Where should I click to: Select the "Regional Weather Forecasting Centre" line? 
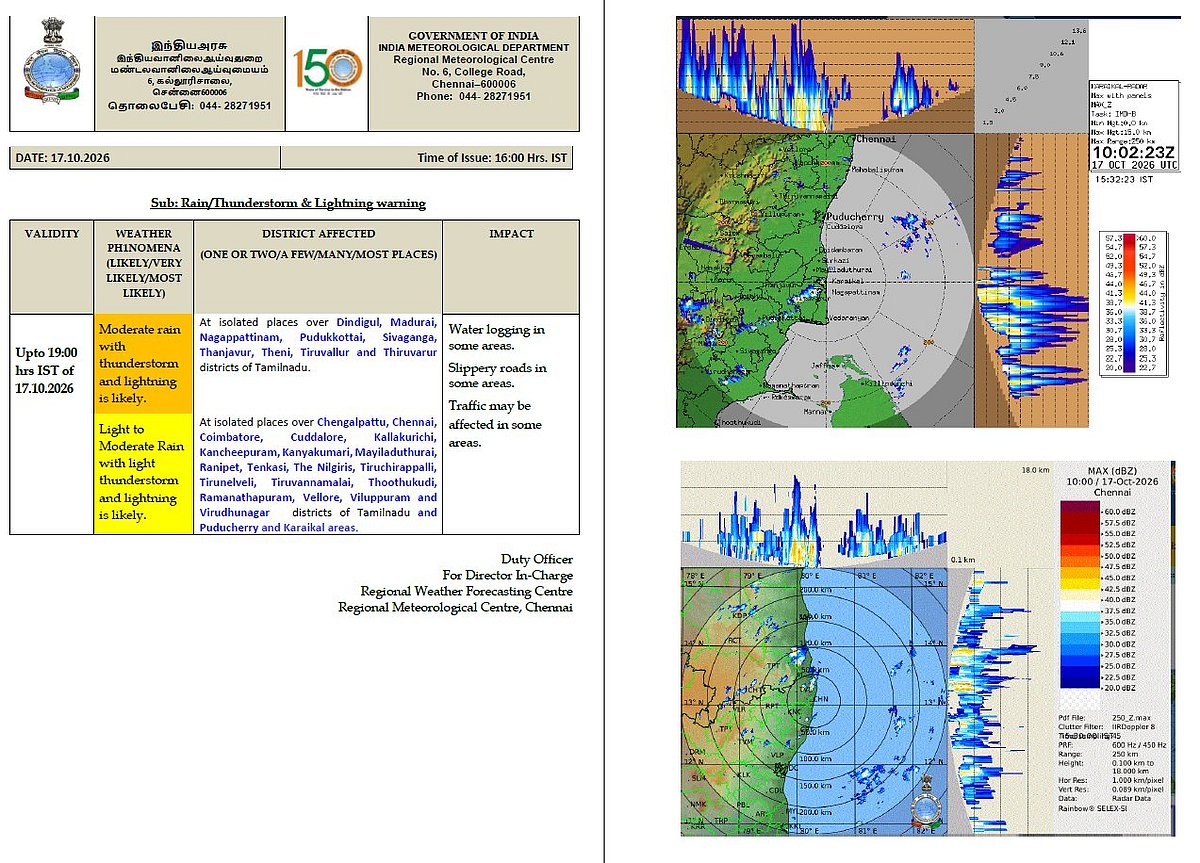467,591
